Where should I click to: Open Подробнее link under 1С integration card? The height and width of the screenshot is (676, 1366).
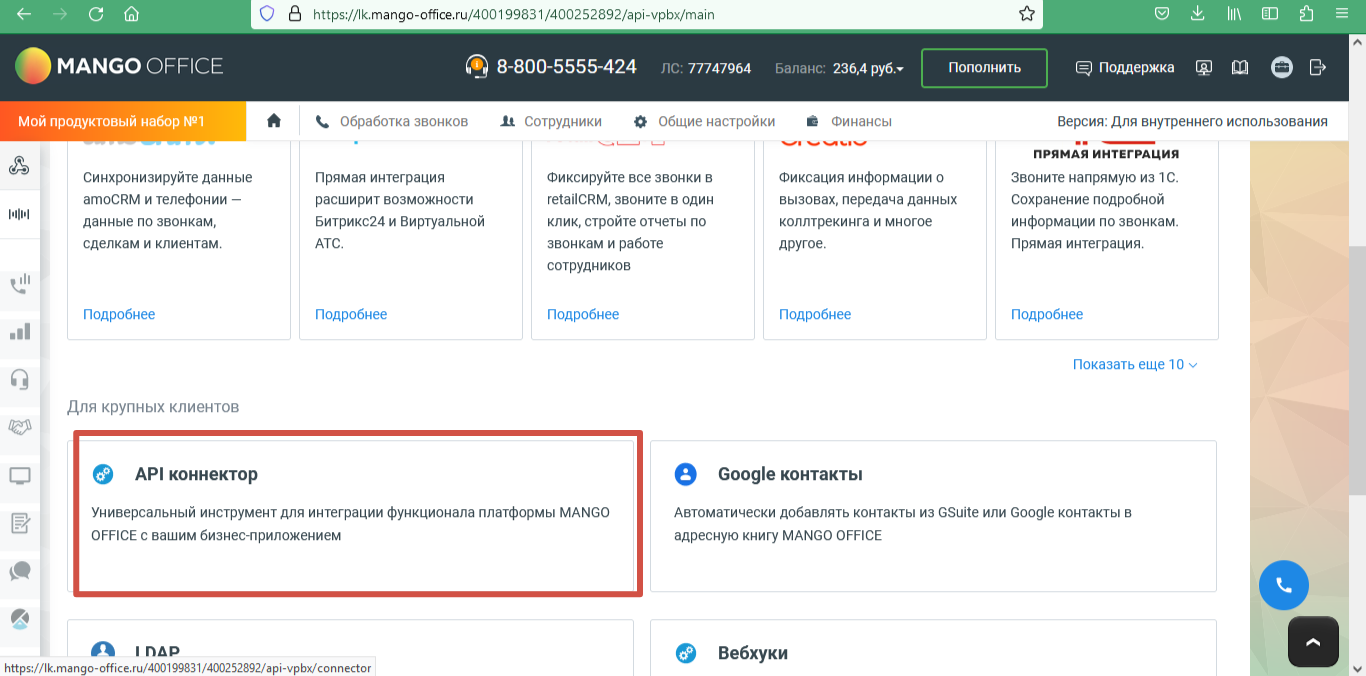click(x=1047, y=314)
